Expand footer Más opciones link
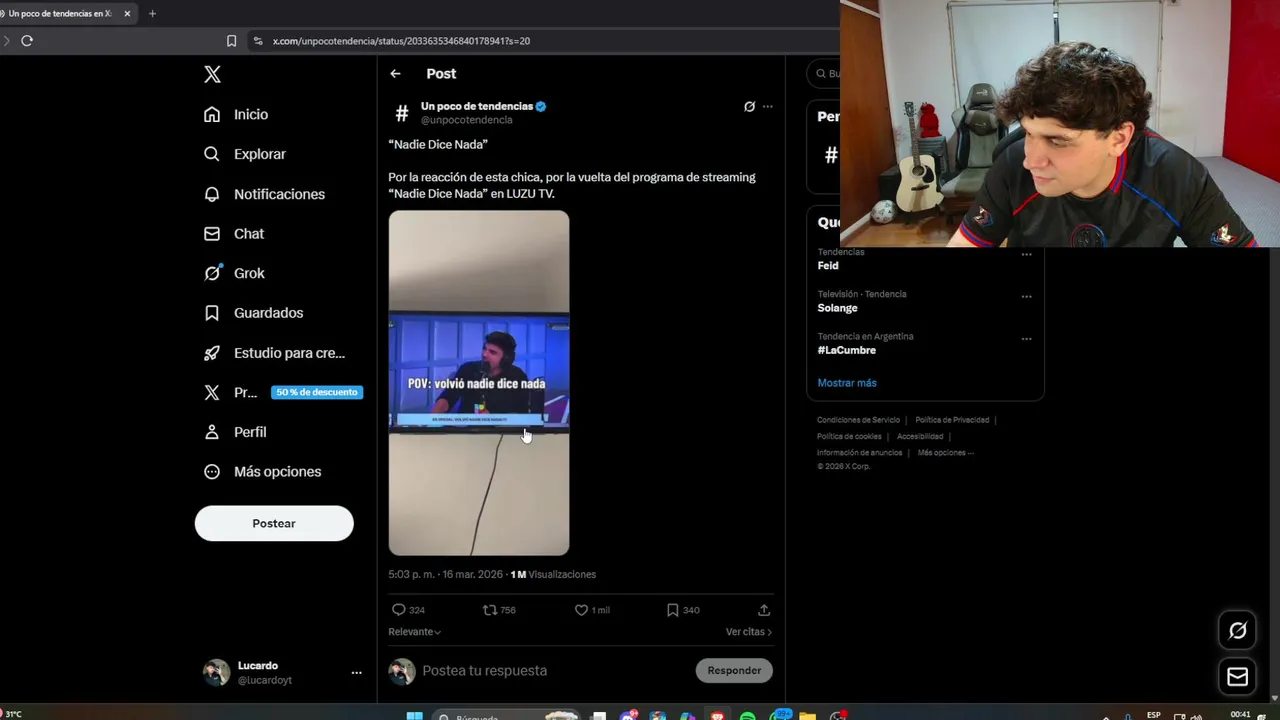 (945, 452)
